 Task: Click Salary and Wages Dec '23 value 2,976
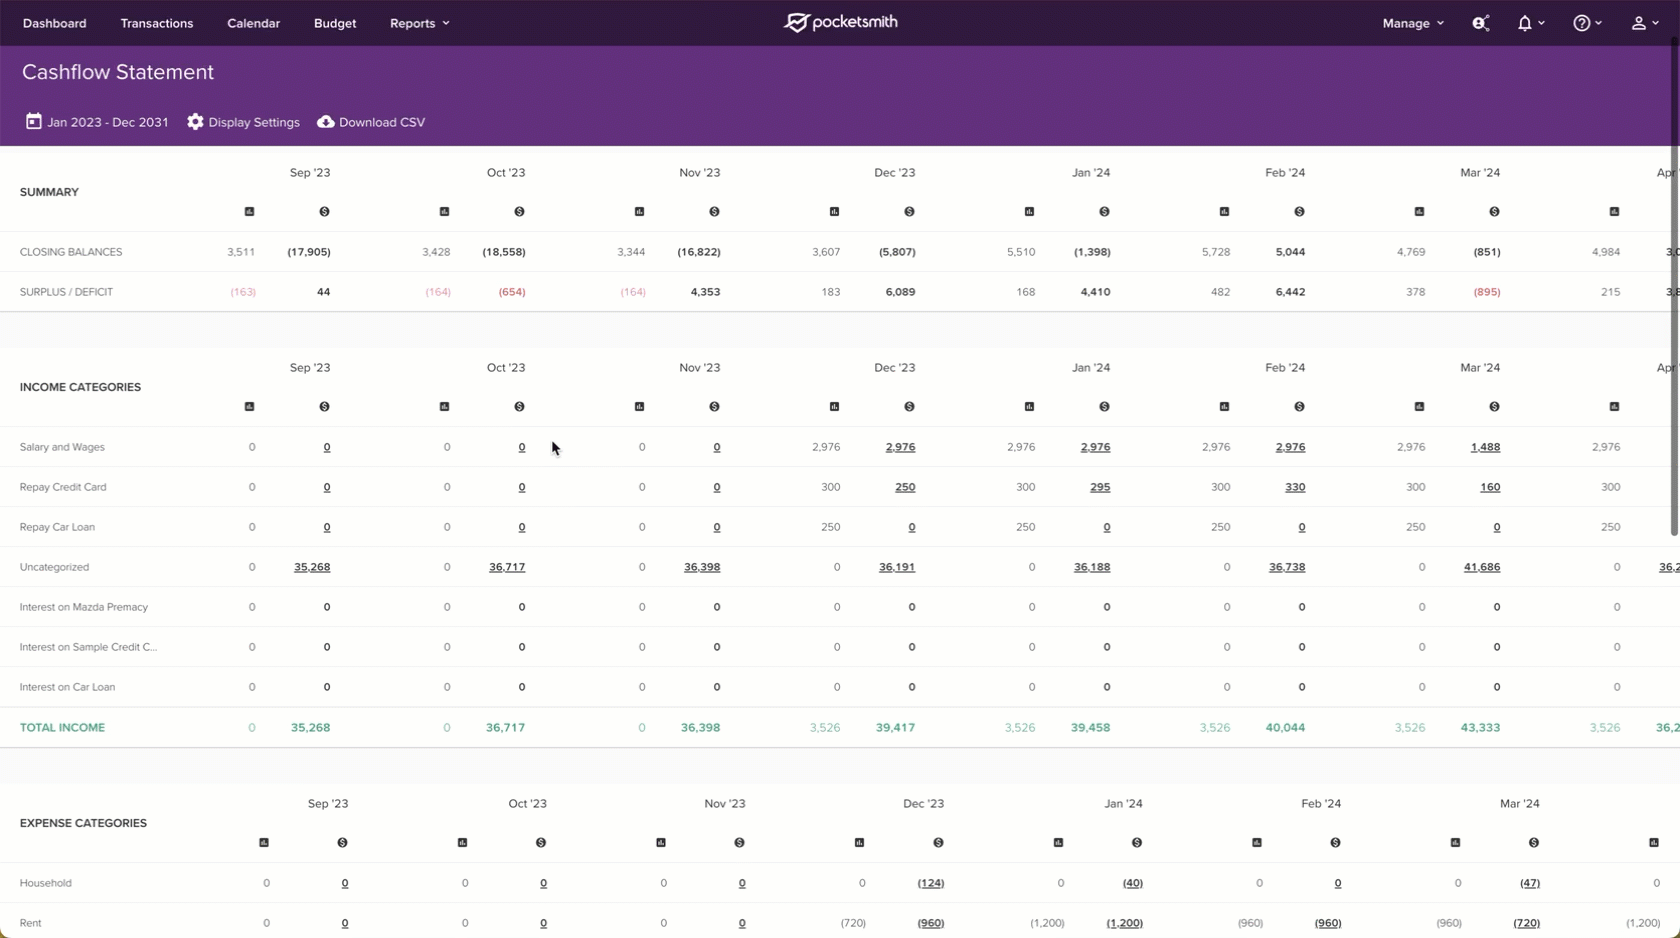pyautogui.click(x=900, y=447)
